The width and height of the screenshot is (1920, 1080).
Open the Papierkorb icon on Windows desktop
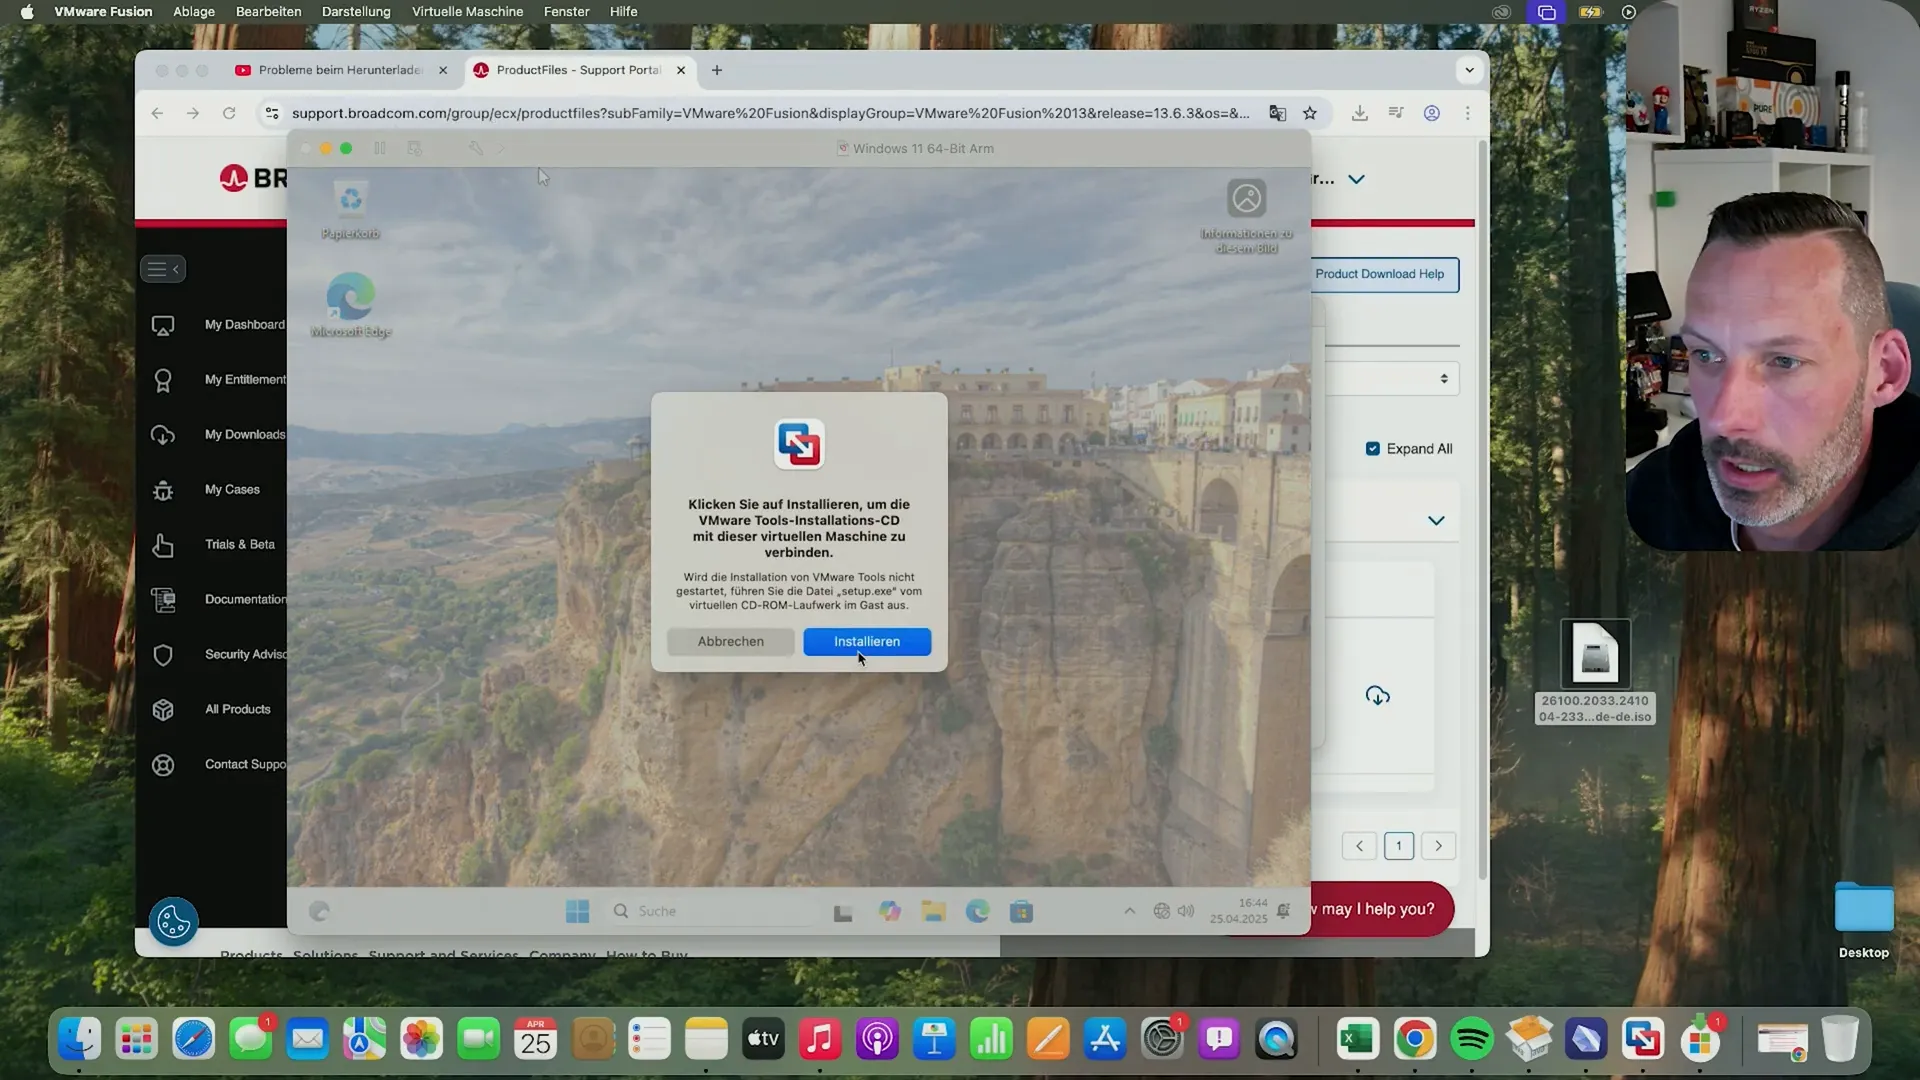[x=351, y=210]
